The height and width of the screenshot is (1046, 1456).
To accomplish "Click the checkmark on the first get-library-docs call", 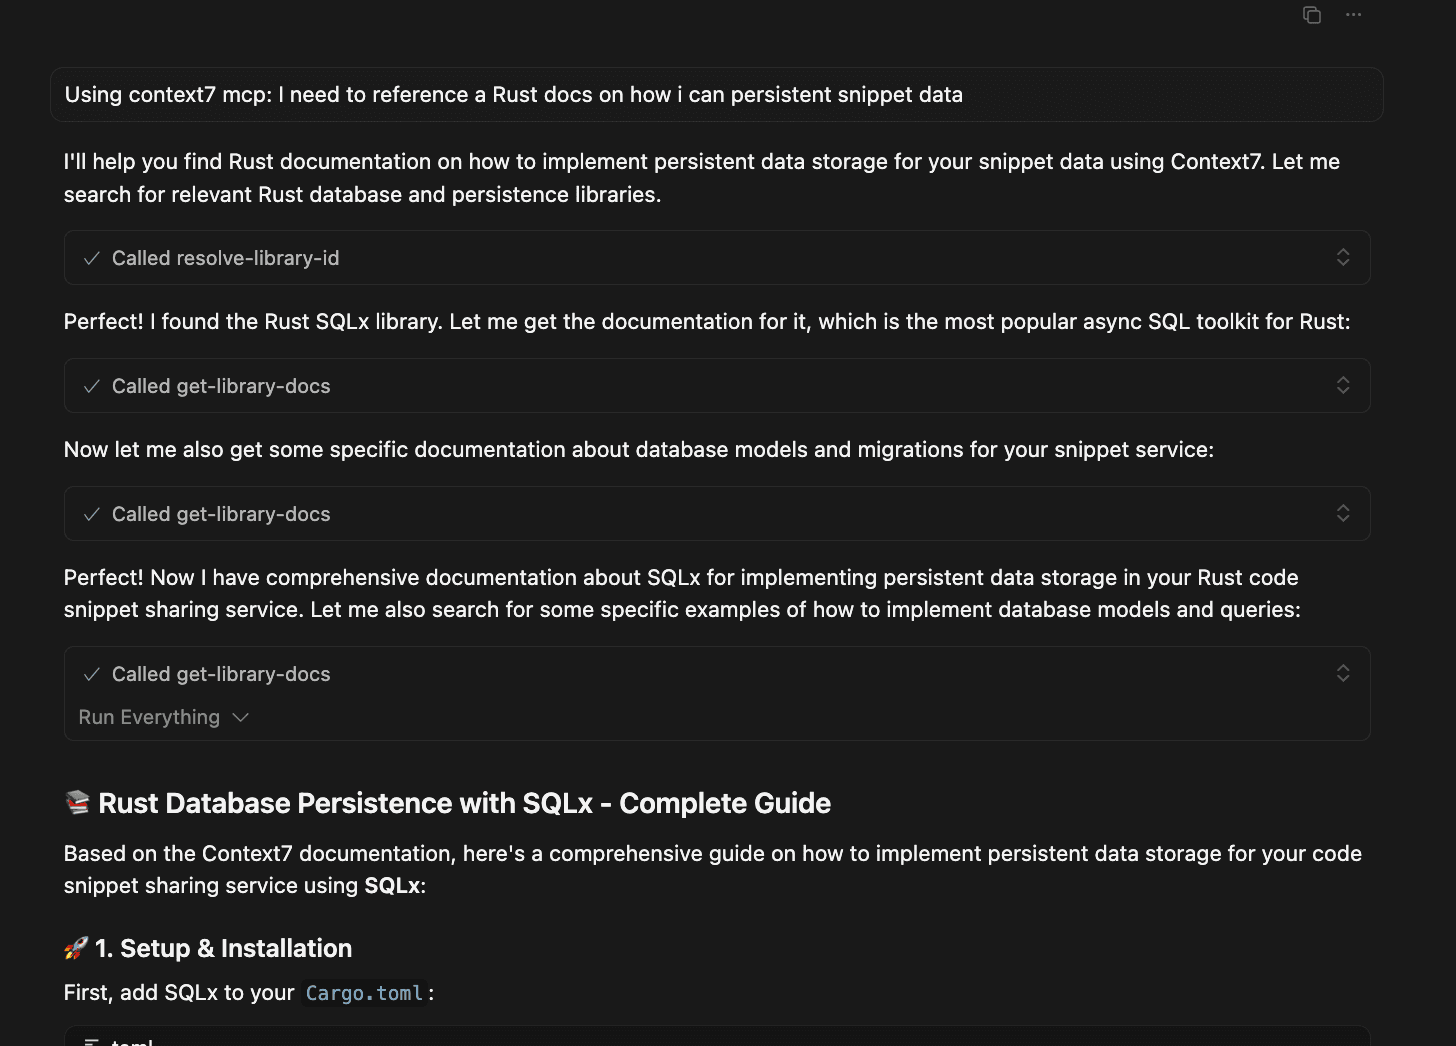I will [x=91, y=385].
